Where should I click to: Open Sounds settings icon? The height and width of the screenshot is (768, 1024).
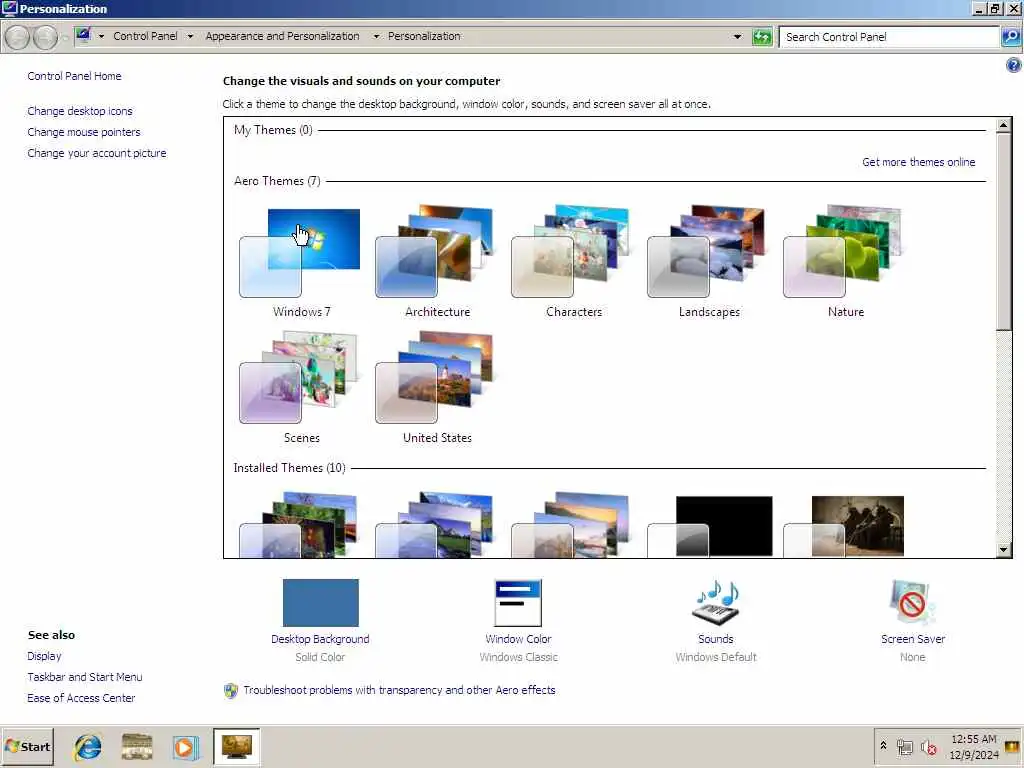point(716,603)
